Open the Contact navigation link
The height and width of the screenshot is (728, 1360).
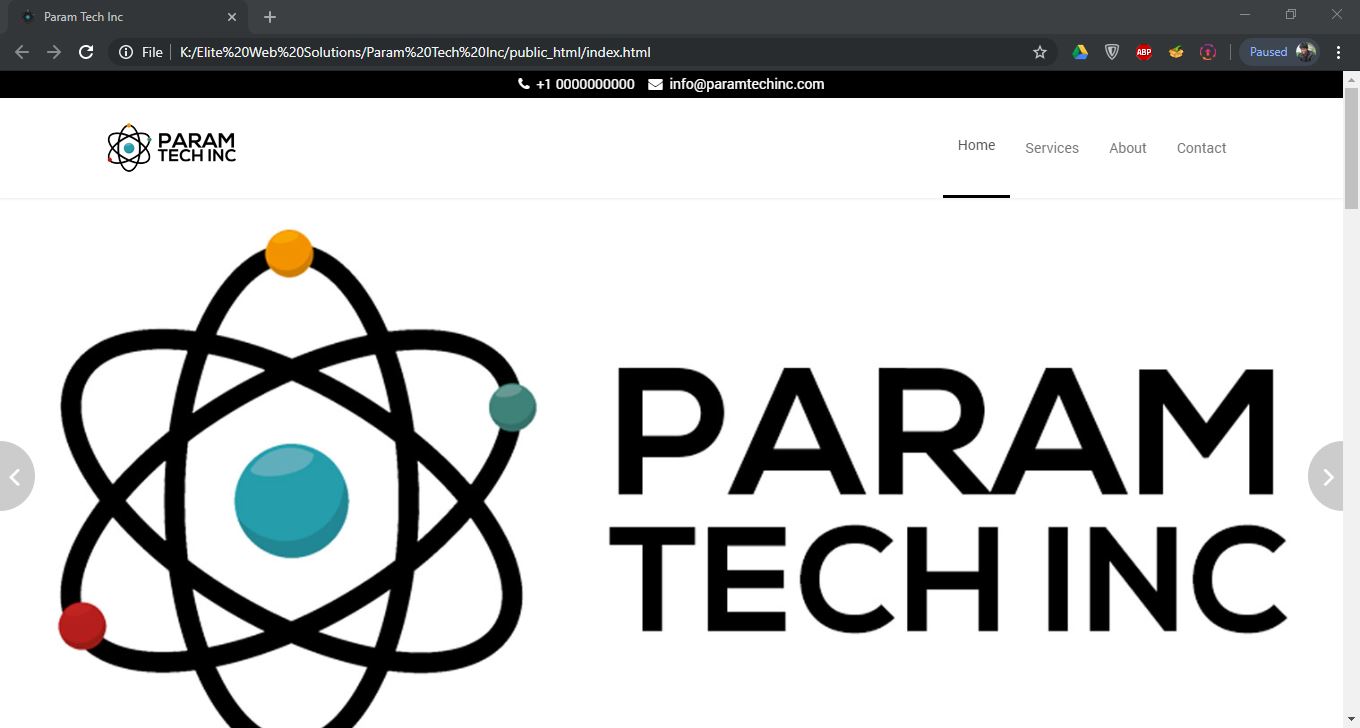point(1201,148)
